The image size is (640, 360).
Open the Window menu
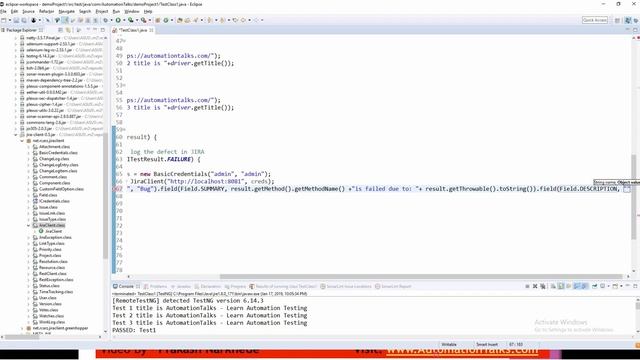point(131,11)
